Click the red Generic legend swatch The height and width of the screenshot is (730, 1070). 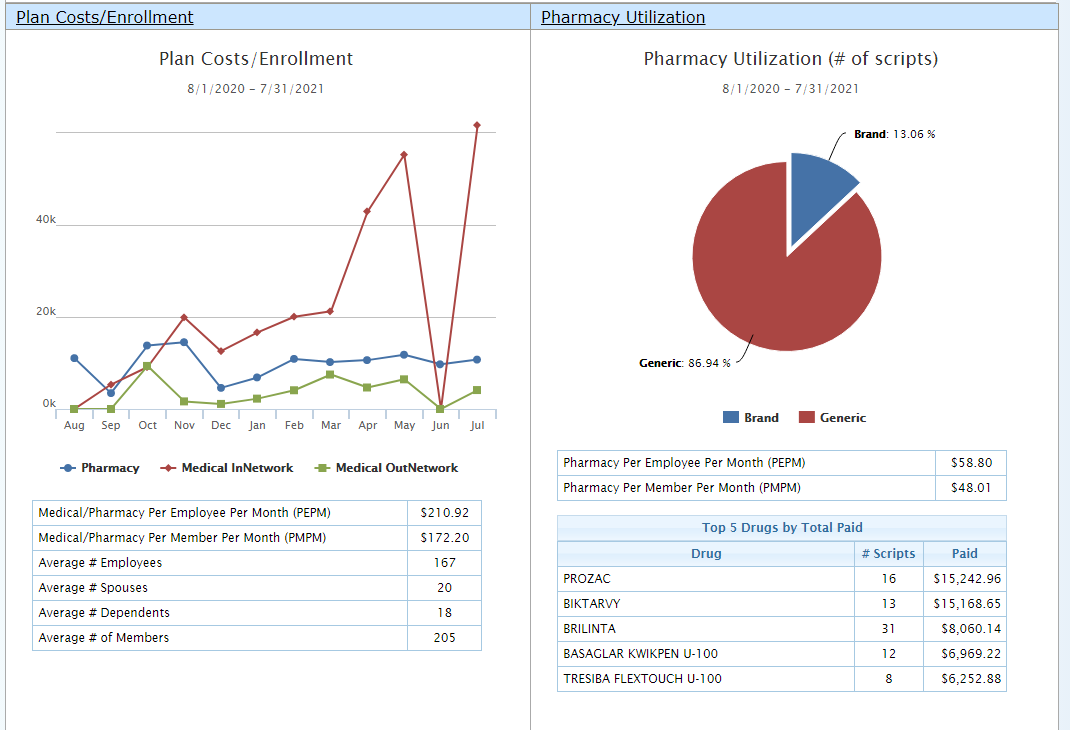pyautogui.click(x=807, y=418)
